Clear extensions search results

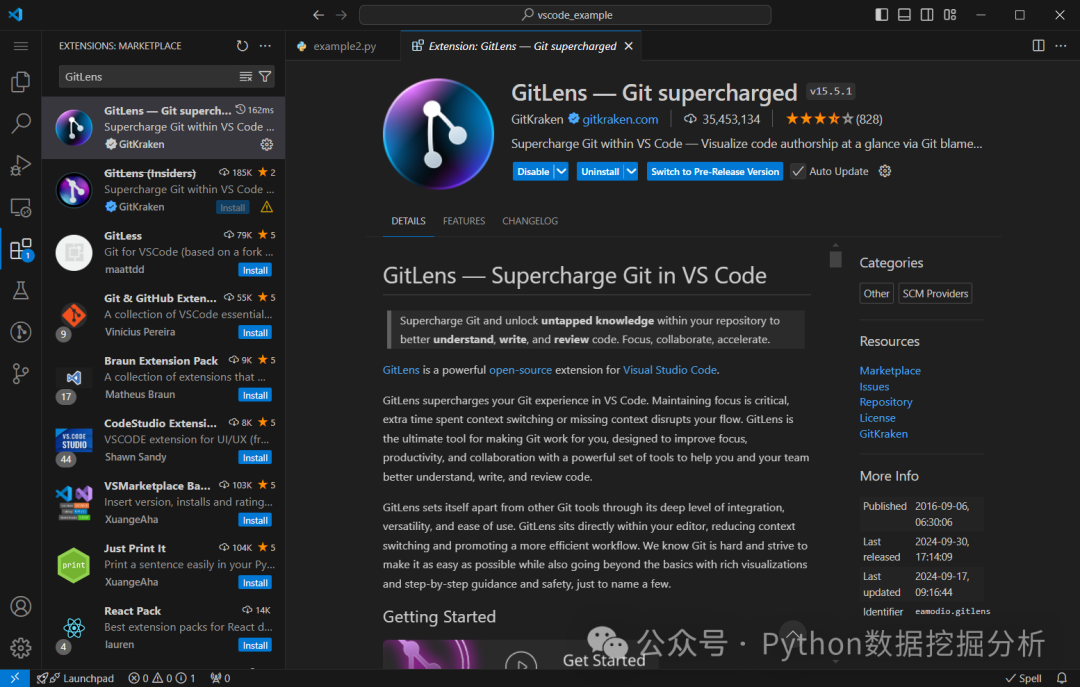[x=245, y=76]
